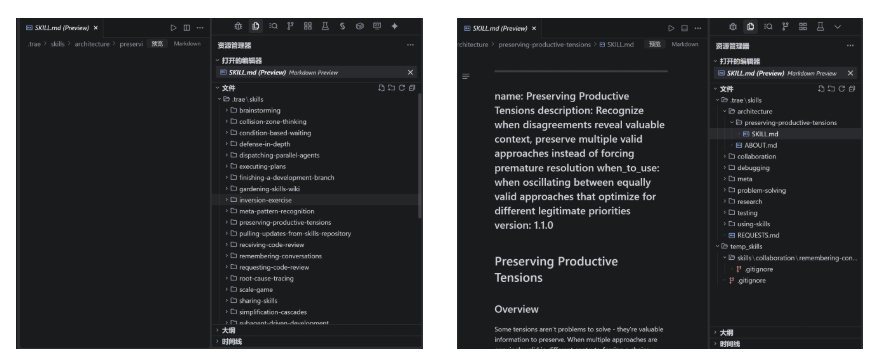The image size is (875, 363).
Task: Open the remote monitor icon in left window
Action: tap(377, 26)
